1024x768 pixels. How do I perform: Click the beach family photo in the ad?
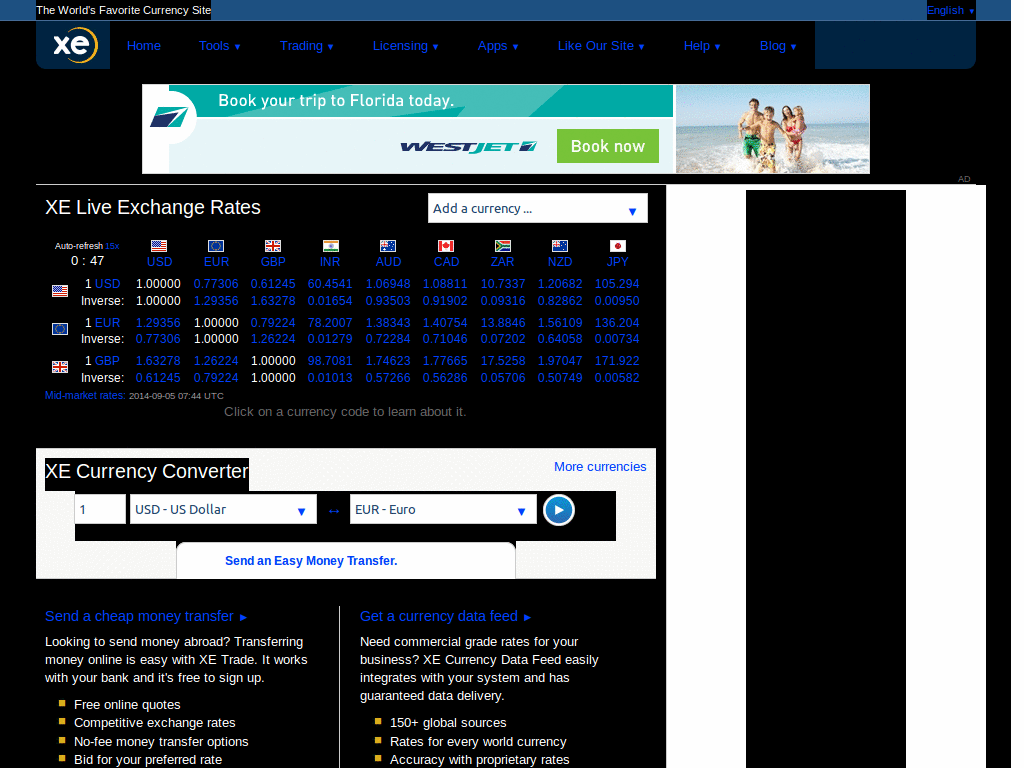click(773, 129)
